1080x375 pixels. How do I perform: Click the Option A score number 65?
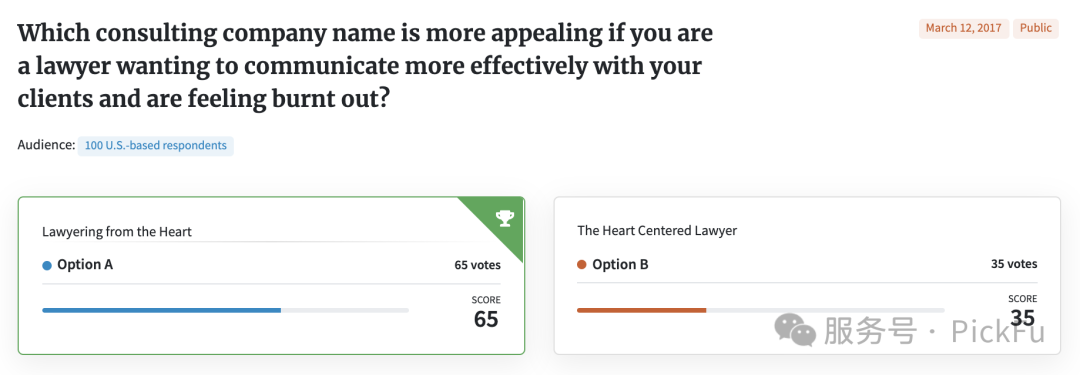coord(486,319)
